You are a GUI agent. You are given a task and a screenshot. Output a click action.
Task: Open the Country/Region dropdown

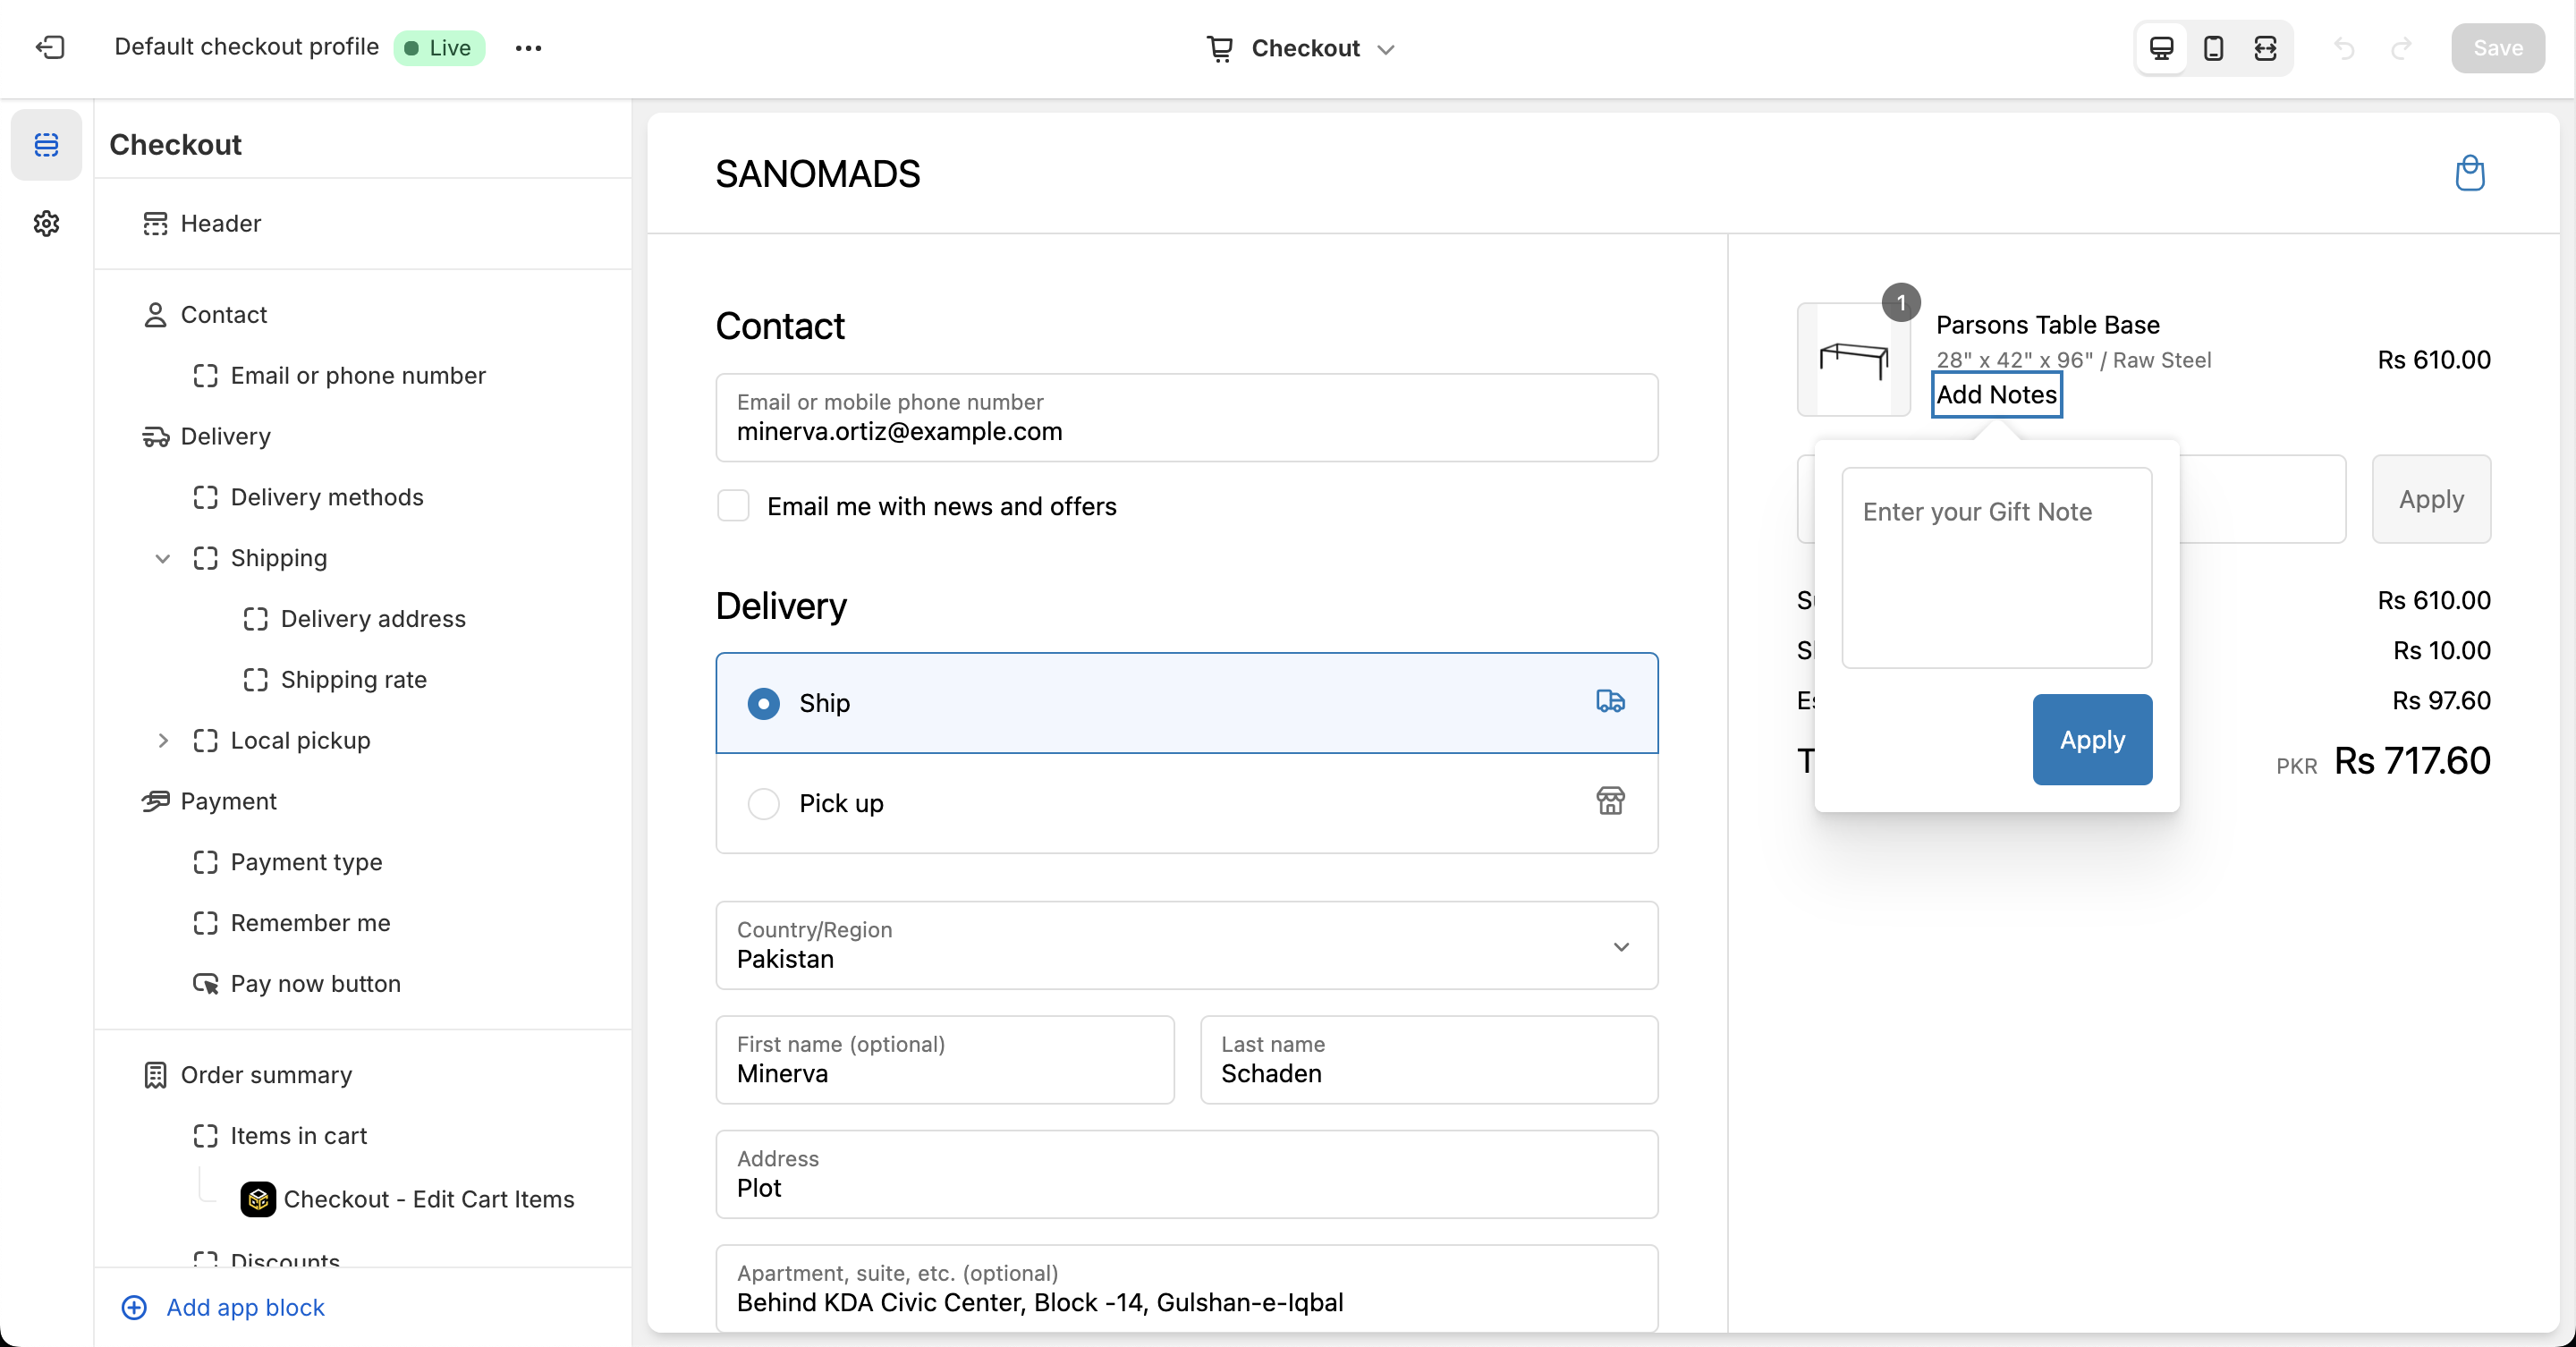(1186, 945)
